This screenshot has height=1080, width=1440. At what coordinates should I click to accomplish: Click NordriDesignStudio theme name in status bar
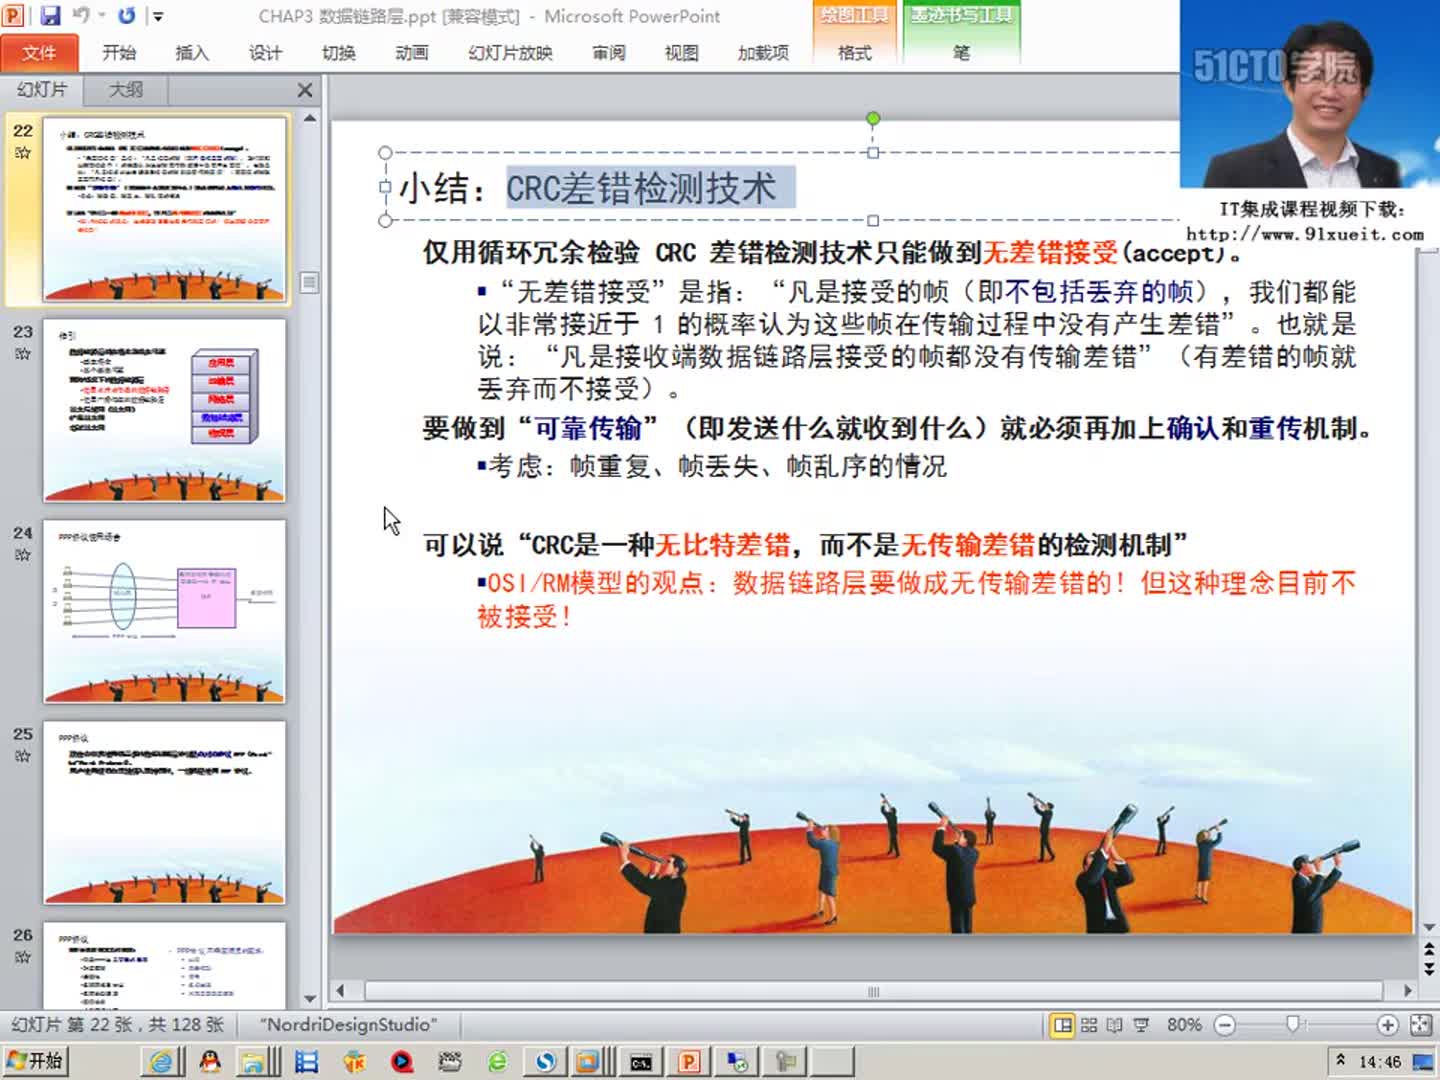coord(348,1025)
